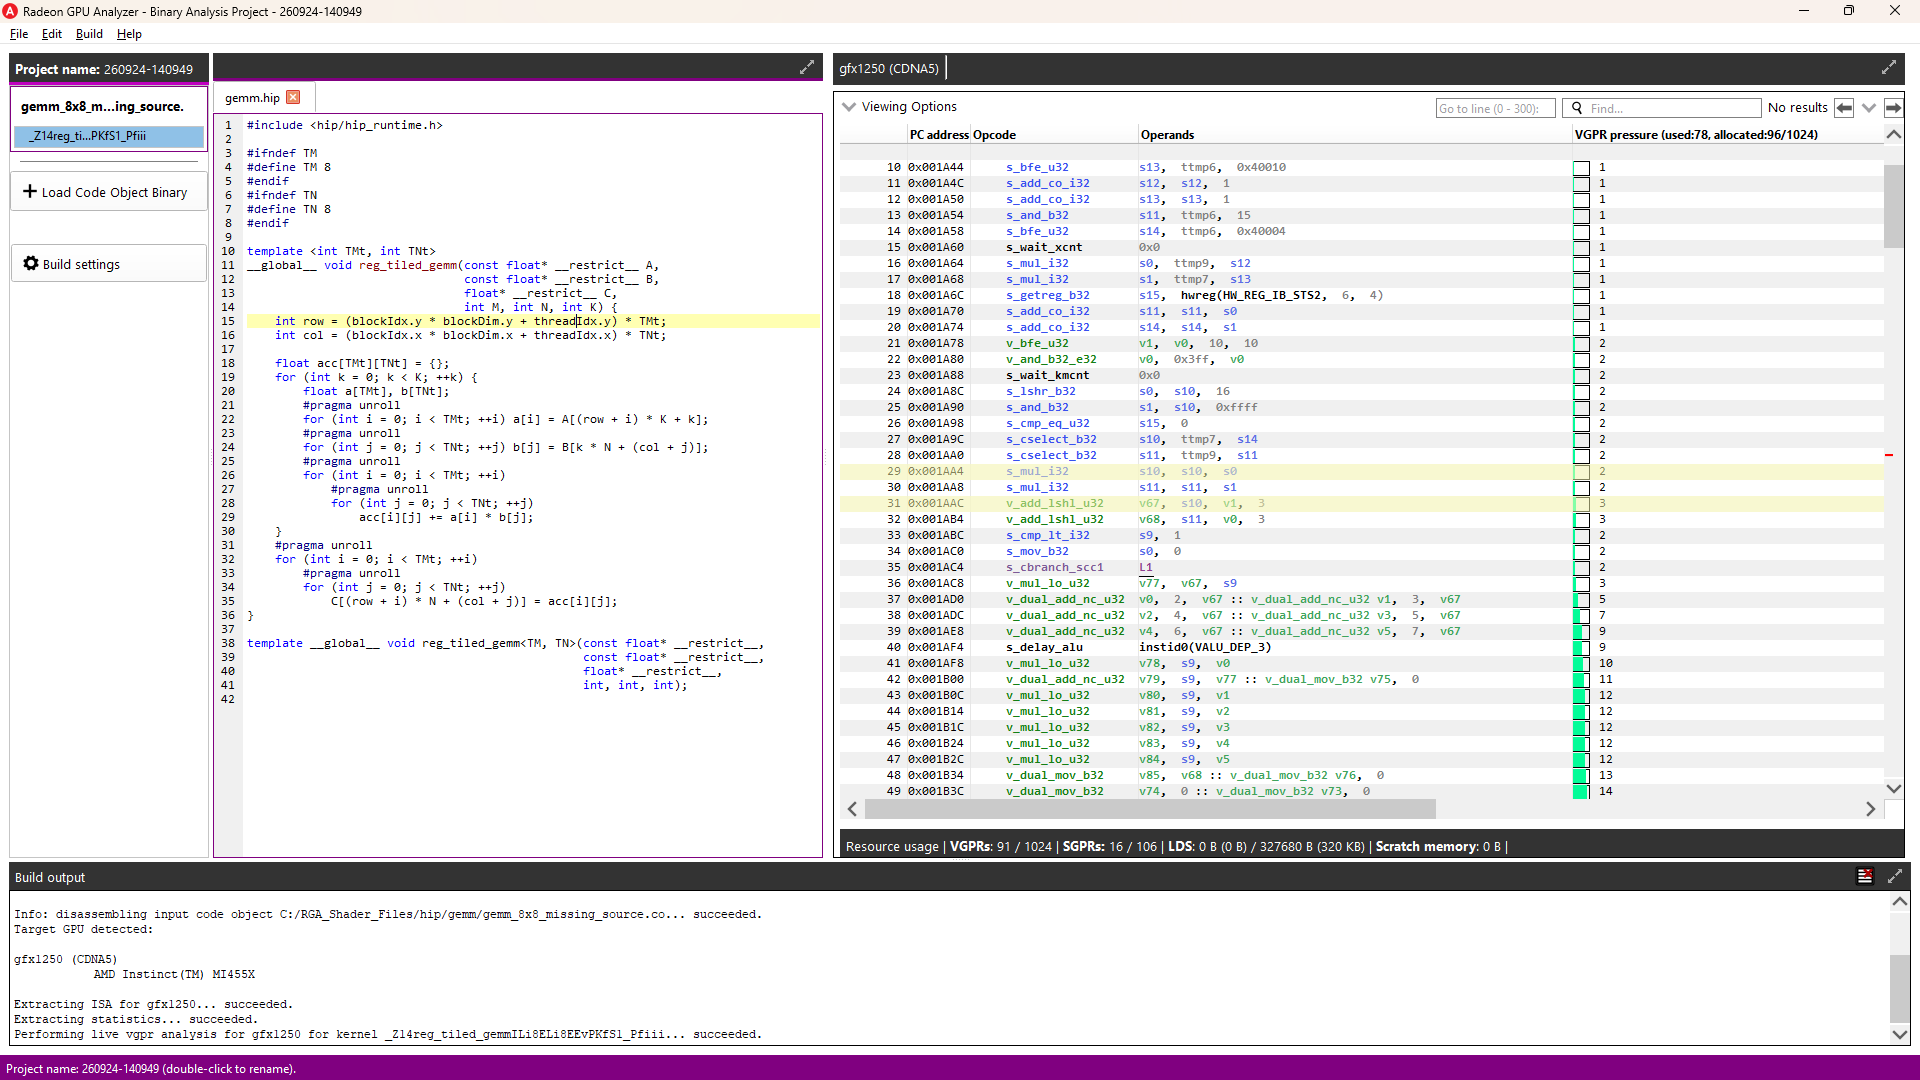Screen dimensions: 1920x1080
Task: Click the Build output scroll-up arrow
Action: (x=1900, y=901)
